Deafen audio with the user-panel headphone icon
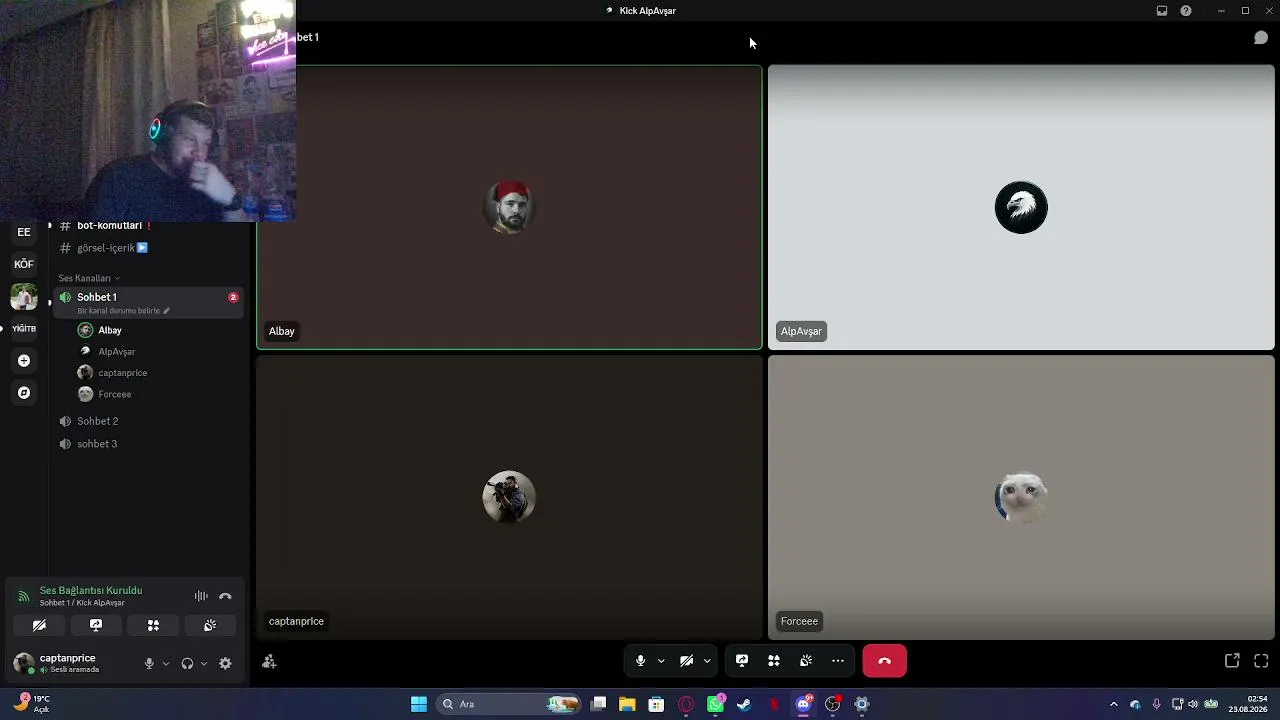The image size is (1280, 720). (x=187, y=663)
